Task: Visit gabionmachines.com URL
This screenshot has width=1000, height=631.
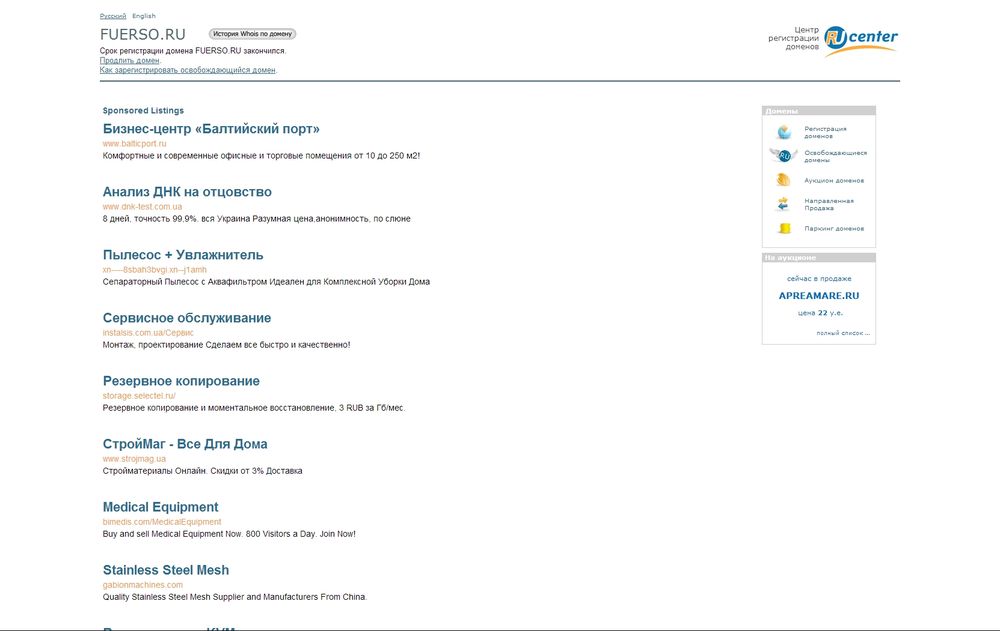Action: [x=143, y=585]
